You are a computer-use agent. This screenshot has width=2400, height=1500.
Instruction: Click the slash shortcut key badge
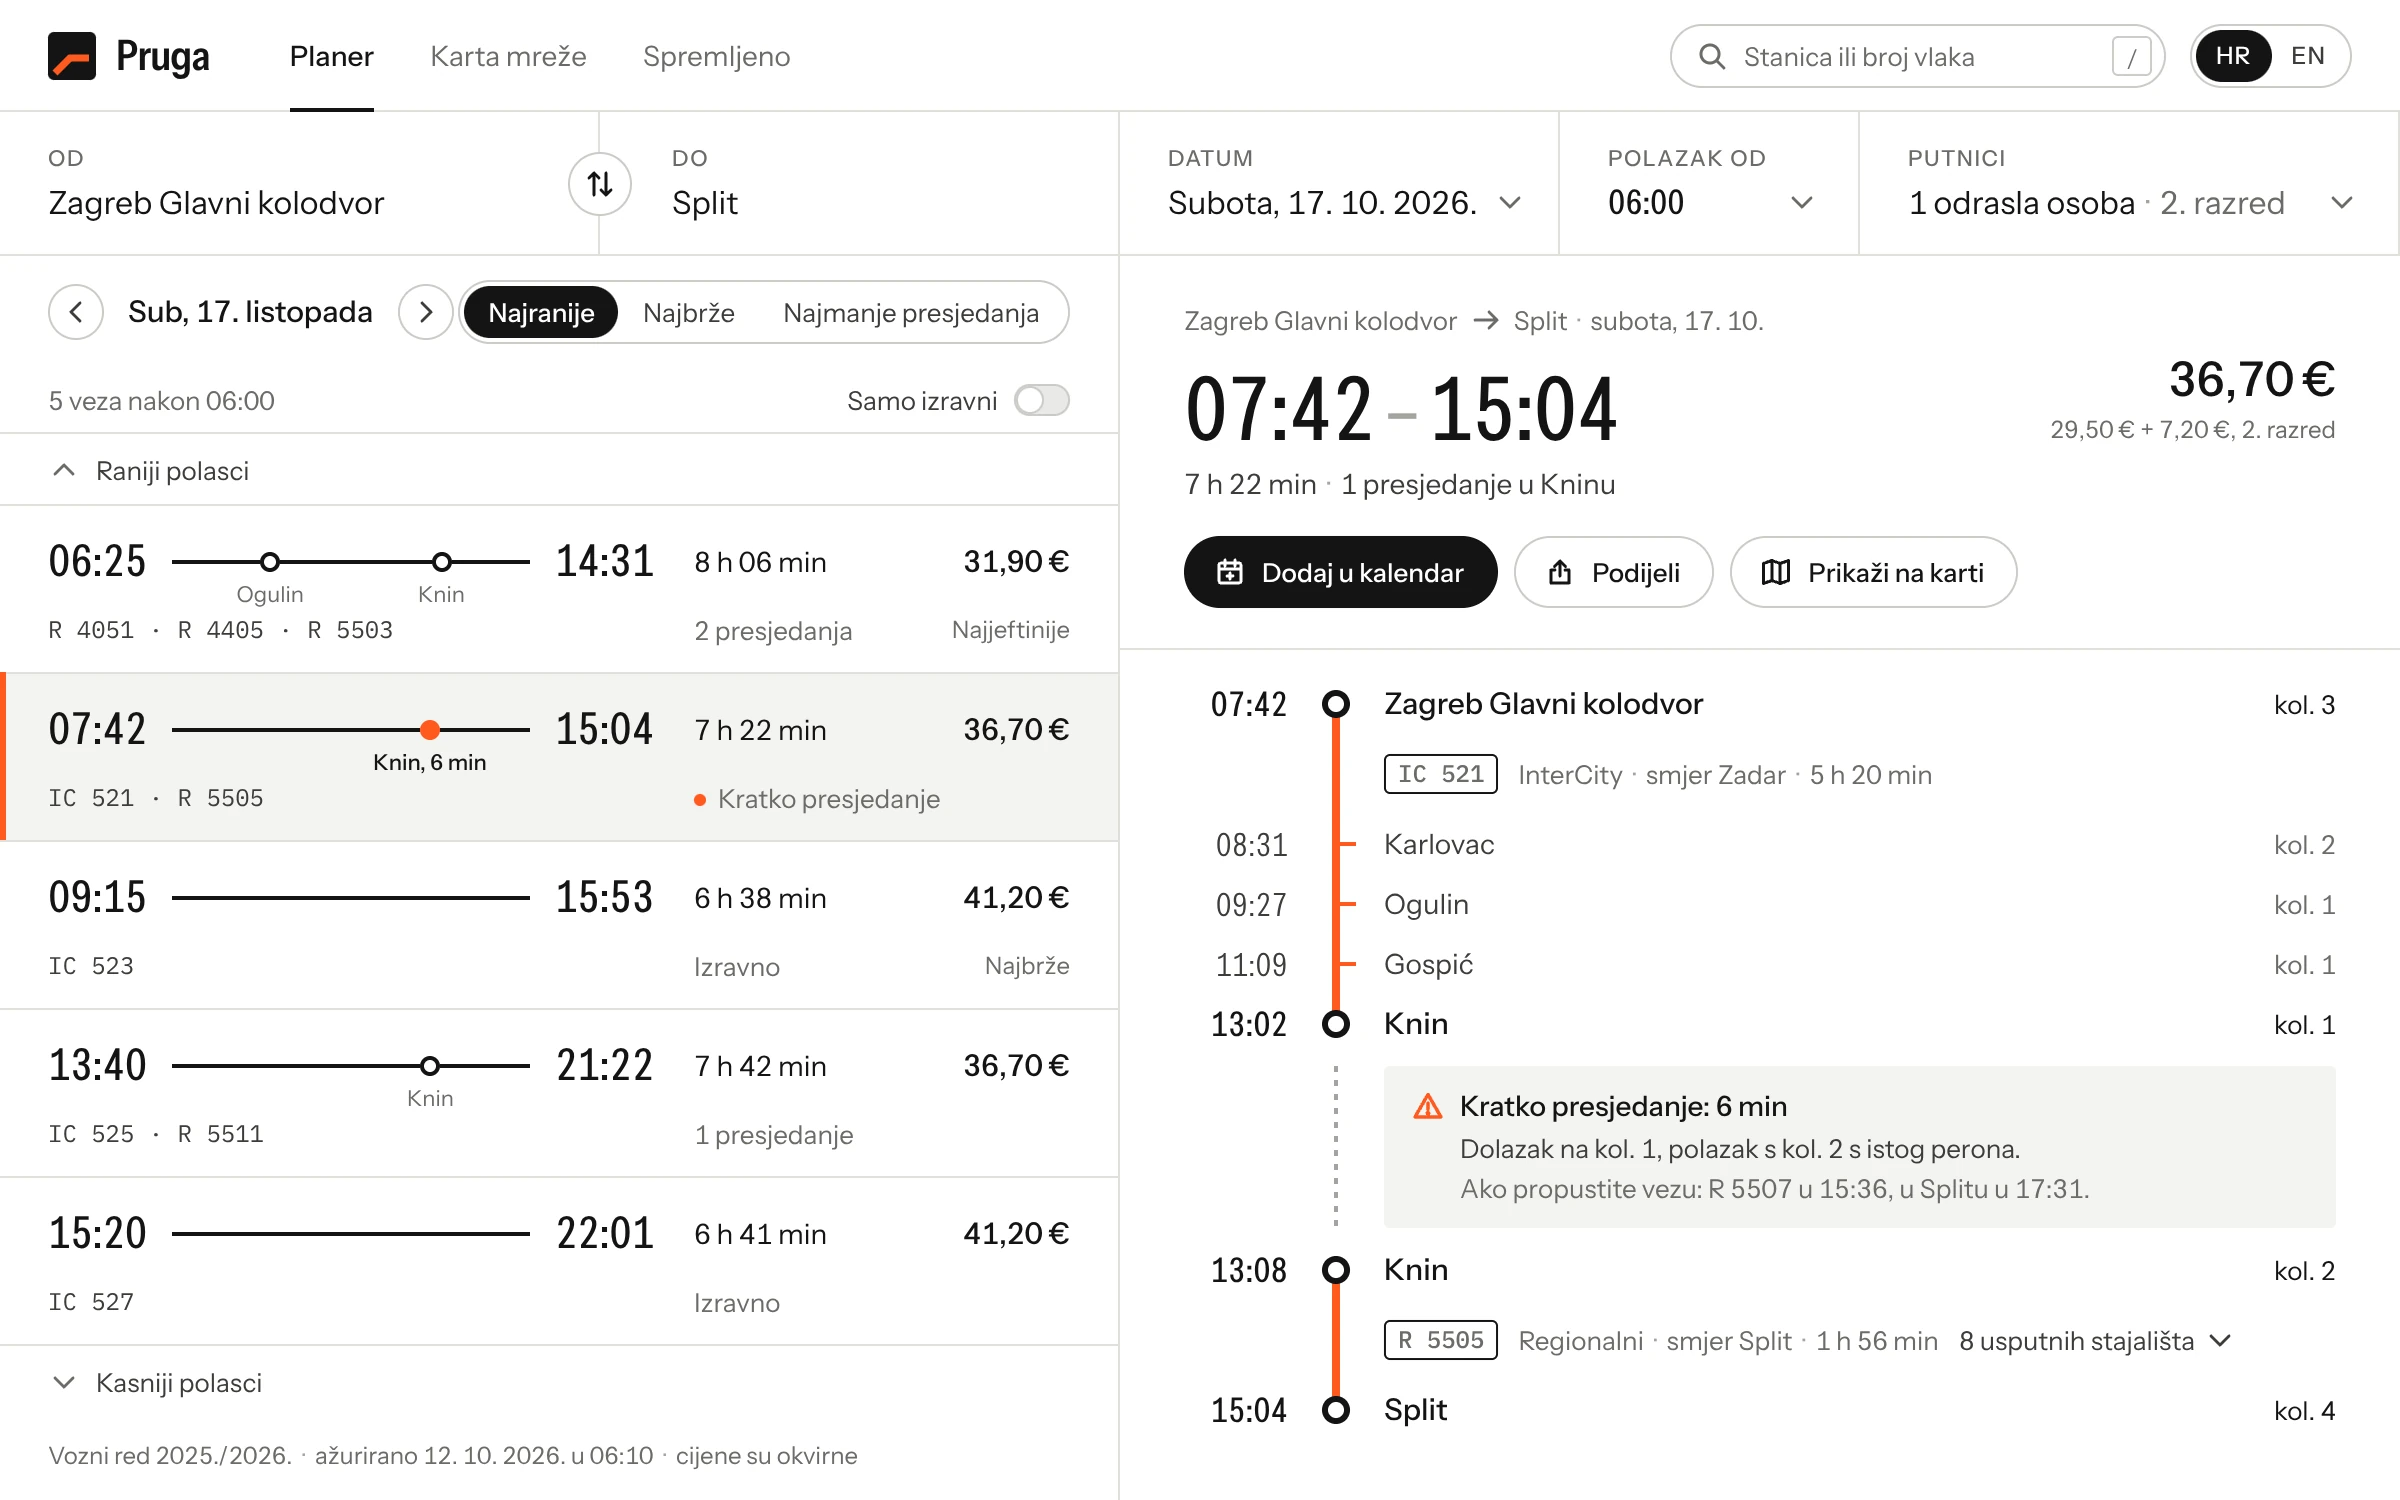pyautogui.click(x=2131, y=57)
